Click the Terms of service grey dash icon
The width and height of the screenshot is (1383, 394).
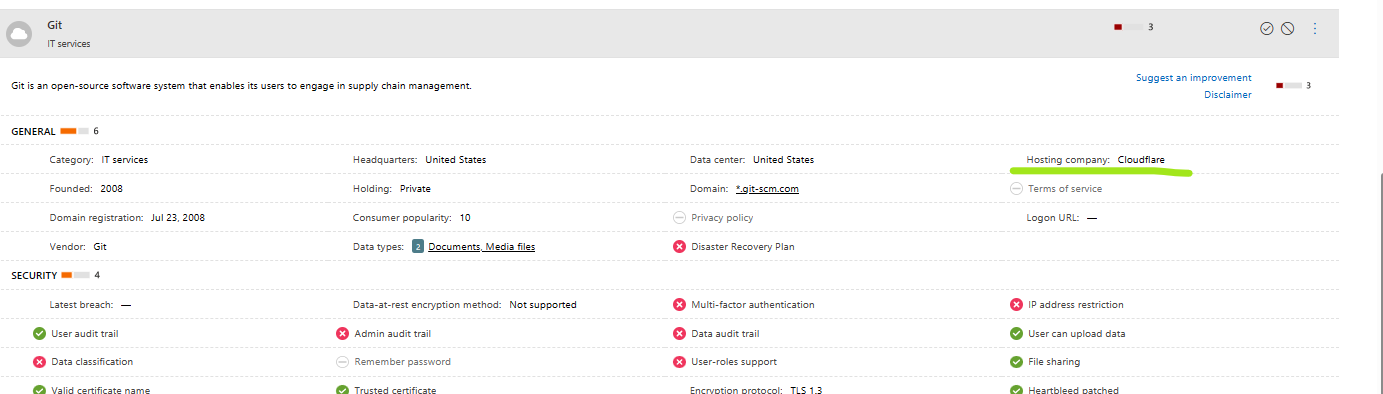click(1017, 188)
